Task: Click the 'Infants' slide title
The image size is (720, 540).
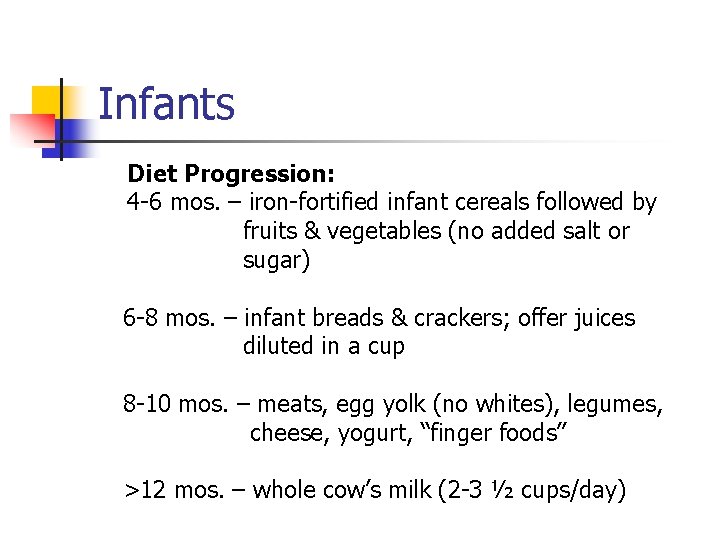Action: pos(166,104)
